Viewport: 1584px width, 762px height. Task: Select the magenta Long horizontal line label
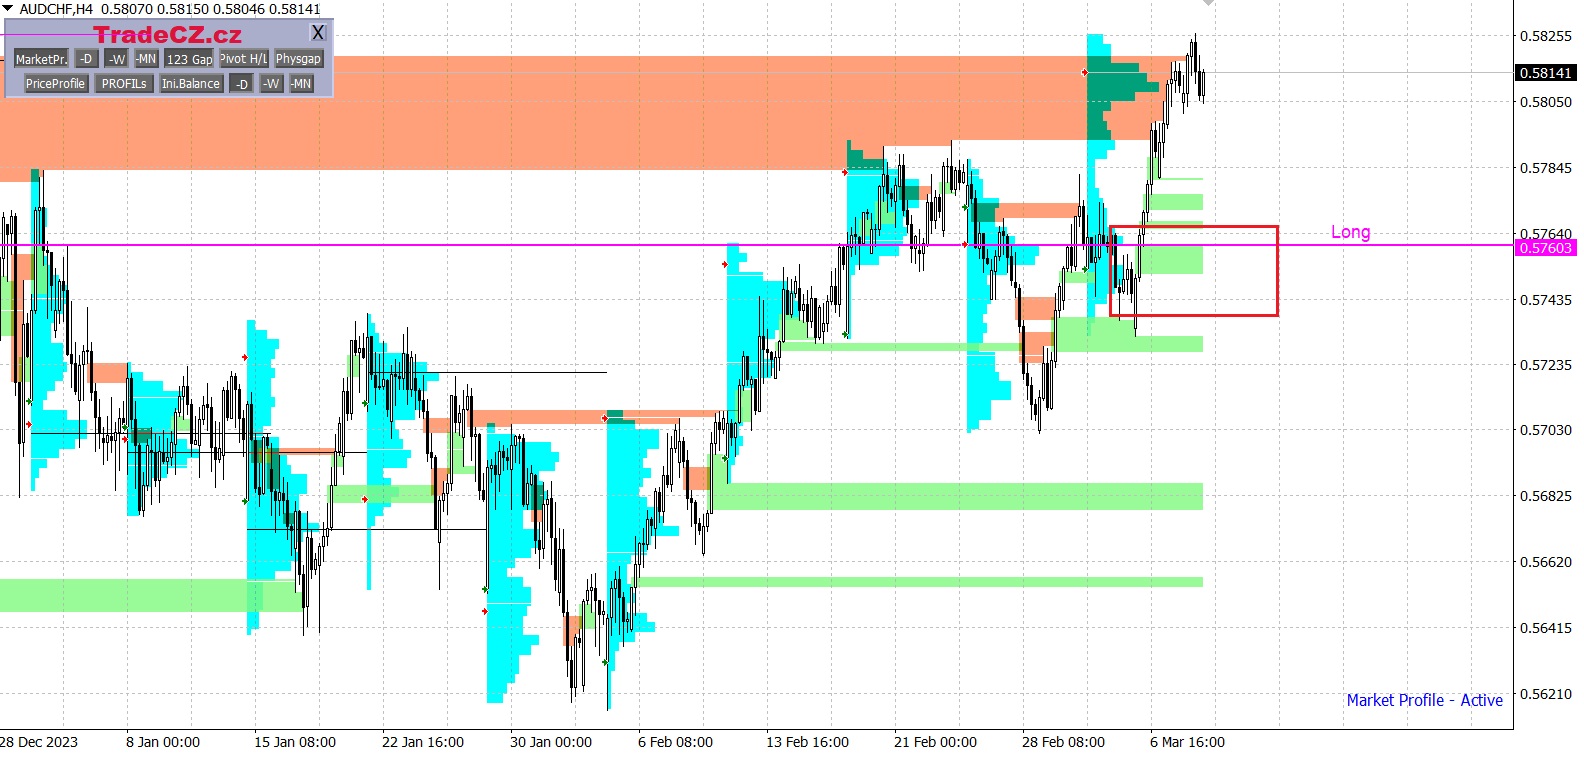(x=1350, y=232)
